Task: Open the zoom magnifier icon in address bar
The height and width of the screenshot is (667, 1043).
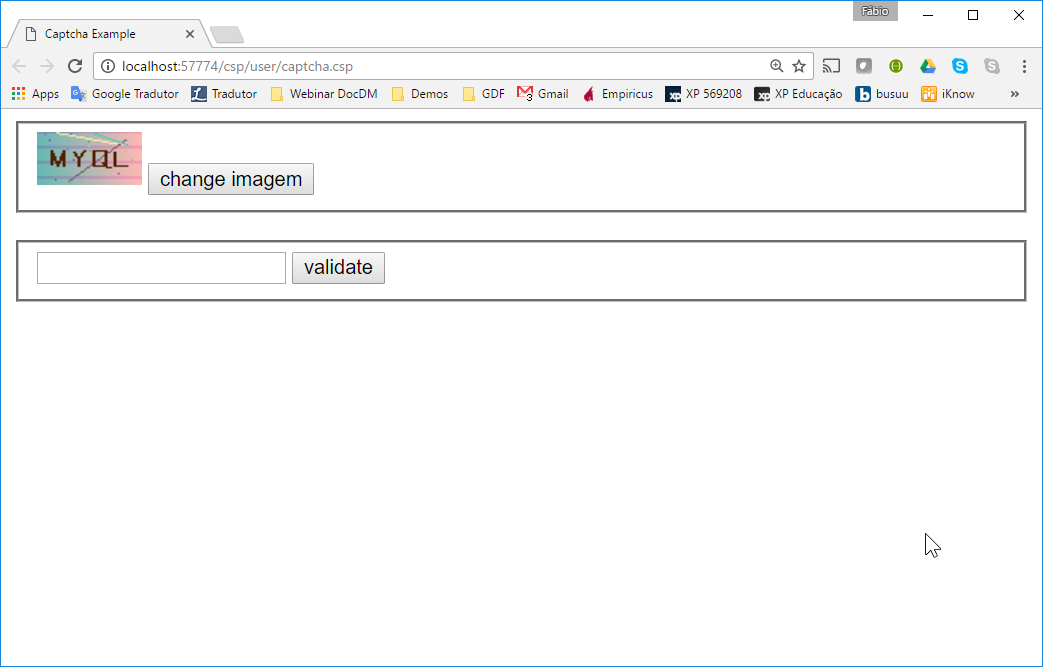Action: (x=777, y=66)
